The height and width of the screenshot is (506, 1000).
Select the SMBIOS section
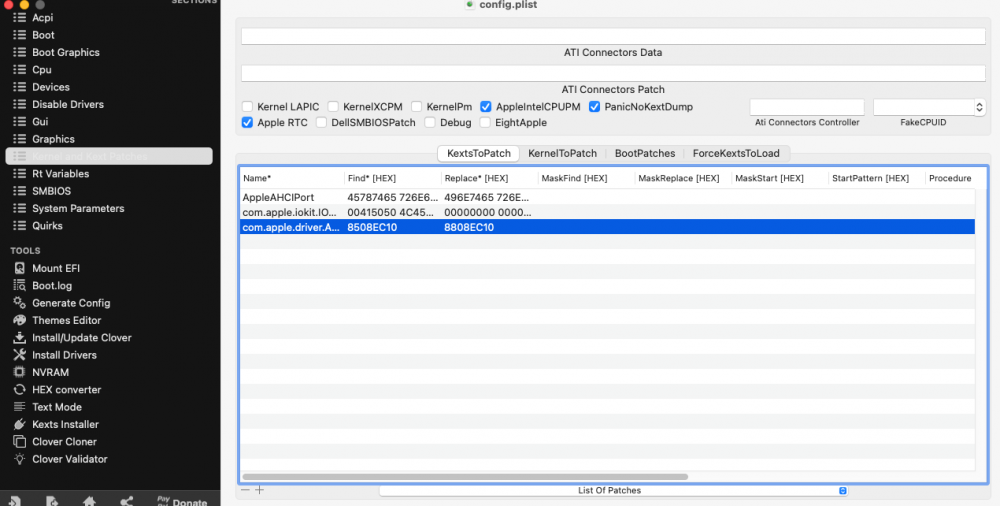click(52, 191)
